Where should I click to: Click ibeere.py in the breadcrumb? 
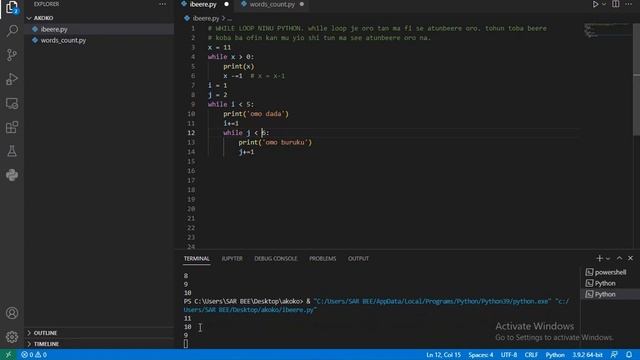point(205,18)
